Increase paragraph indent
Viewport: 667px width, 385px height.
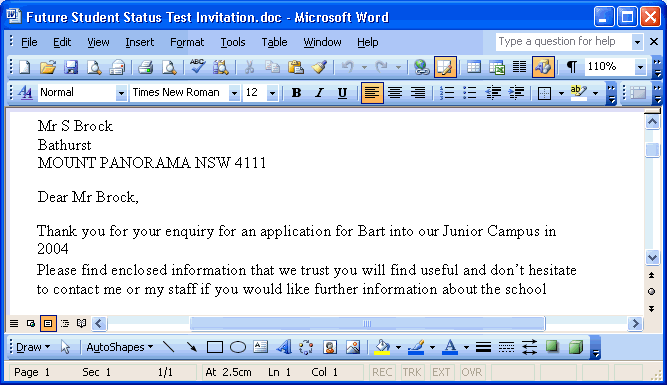pyautogui.click(x=516, y=93)
